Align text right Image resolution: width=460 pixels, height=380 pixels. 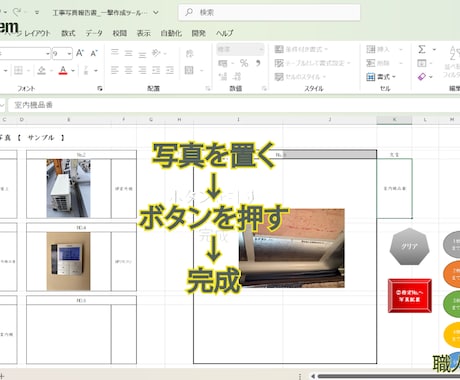(x=142, y=70)
